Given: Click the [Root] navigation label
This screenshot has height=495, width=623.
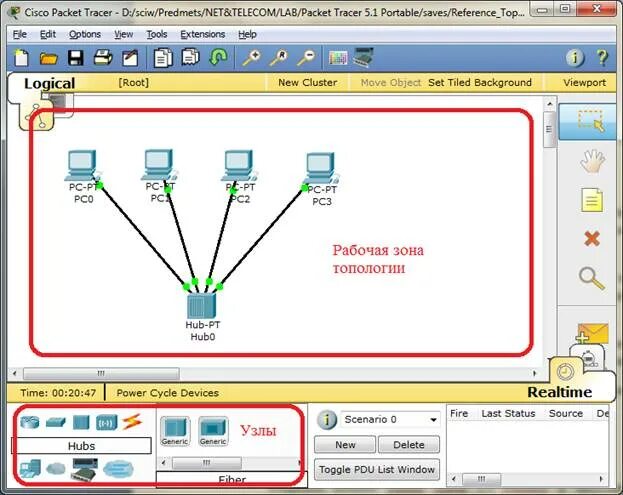Looking at the screenshot, I should pyautogui.click(x=134, y=83).
